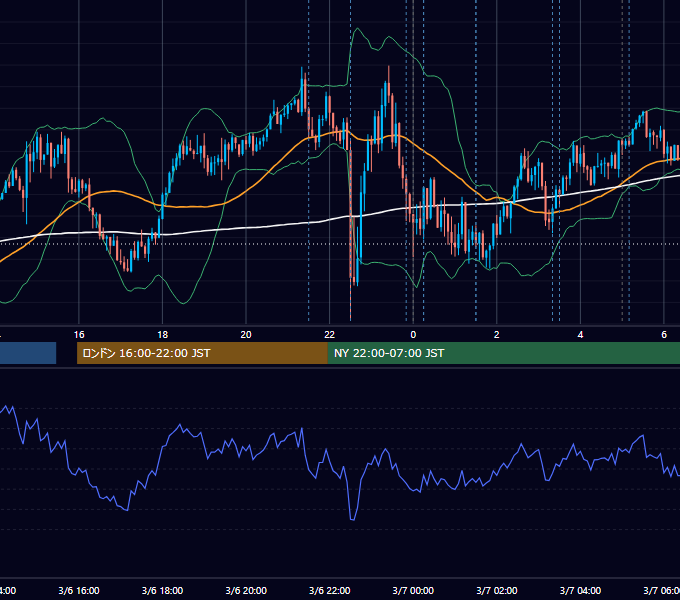Click the 3/6 18:00 time label
The height and width of the screenshot is (600, 680).
[x=162, y=590]
